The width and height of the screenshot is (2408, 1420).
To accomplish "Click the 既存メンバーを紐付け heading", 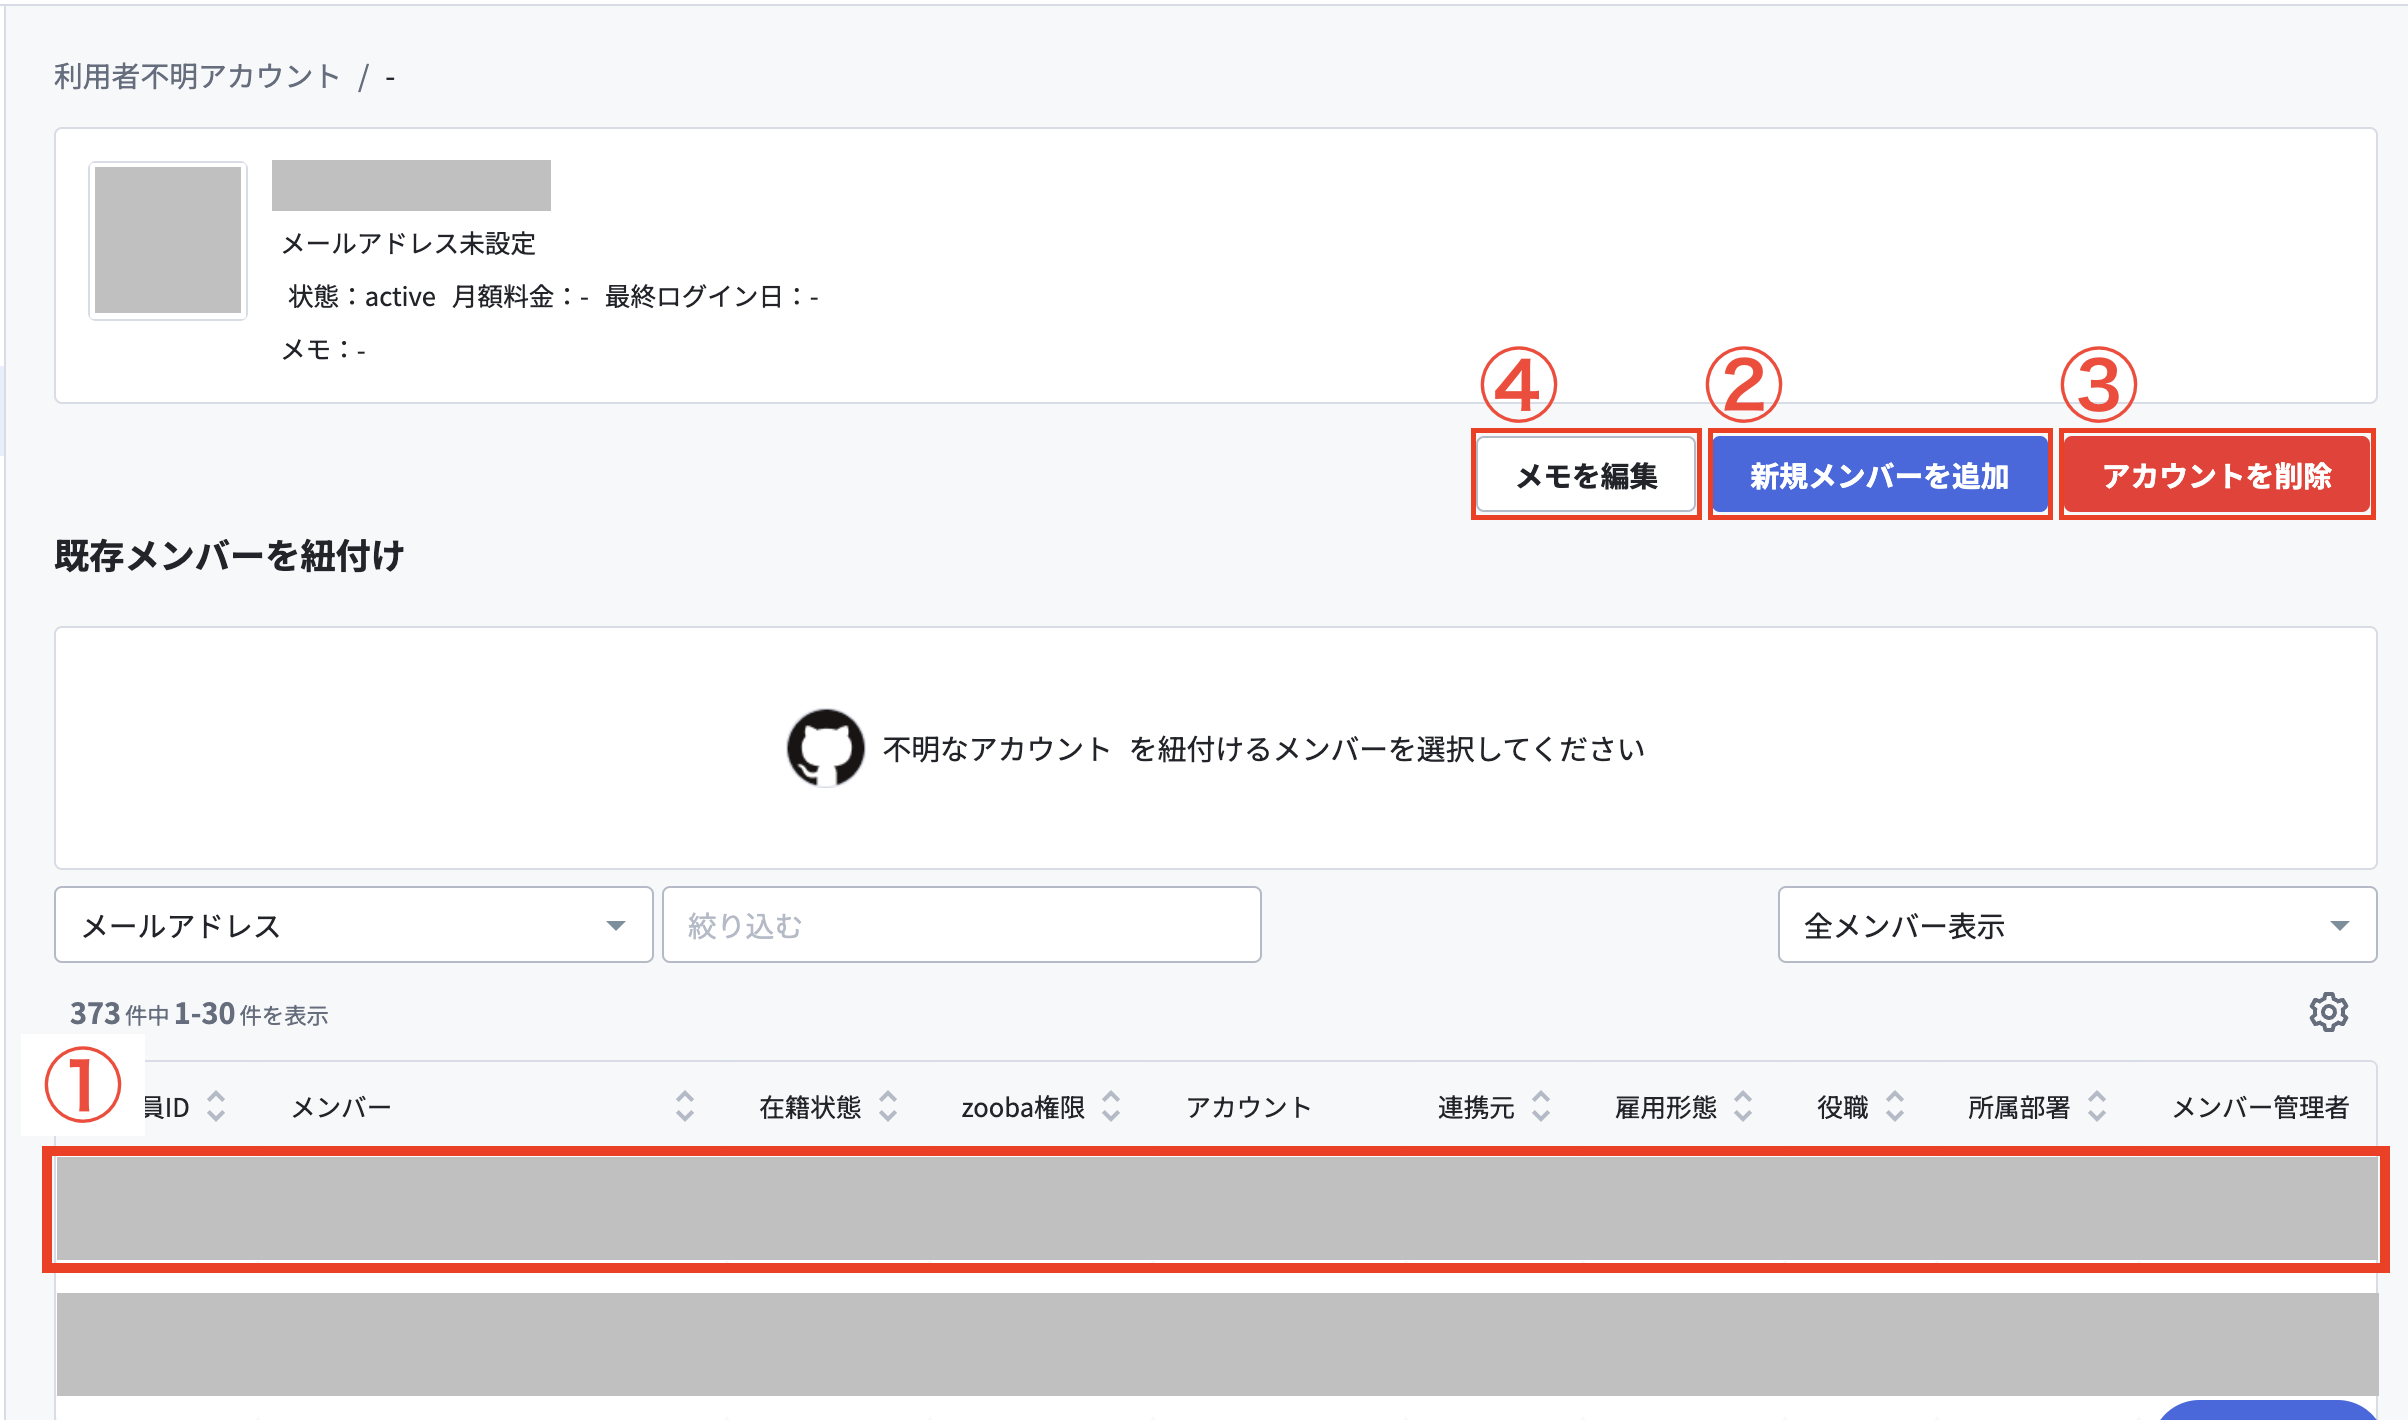I will coord(229,556).
